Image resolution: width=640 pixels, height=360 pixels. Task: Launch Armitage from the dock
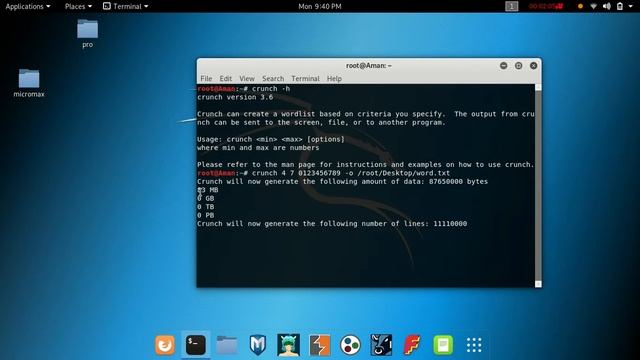289,345
